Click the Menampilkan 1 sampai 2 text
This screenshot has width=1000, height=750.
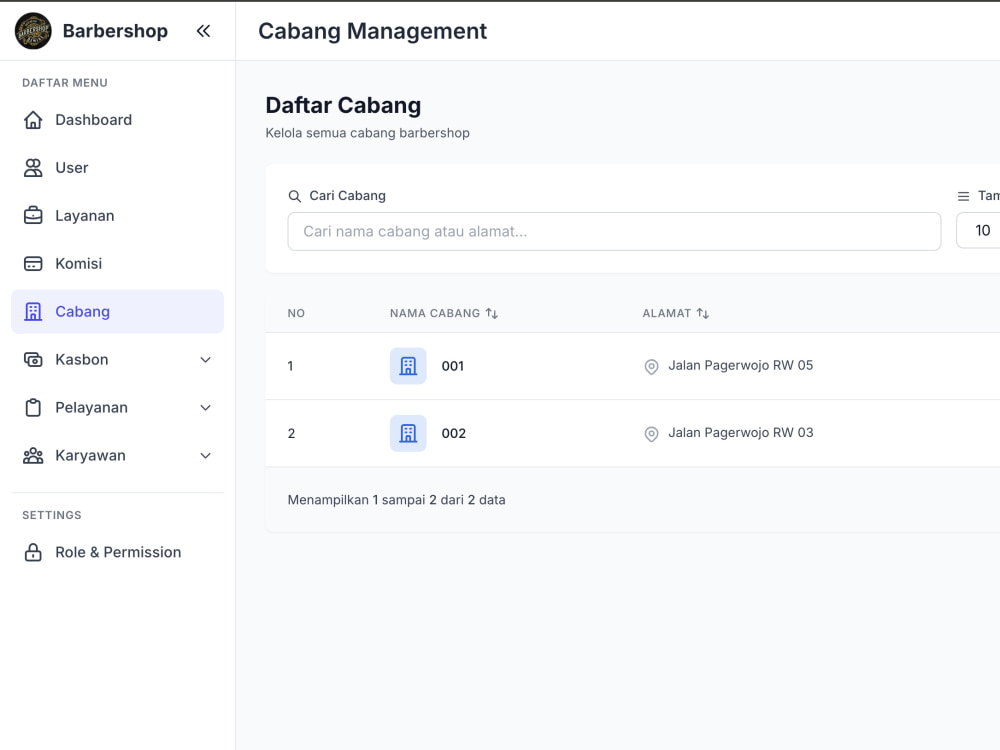396,500
